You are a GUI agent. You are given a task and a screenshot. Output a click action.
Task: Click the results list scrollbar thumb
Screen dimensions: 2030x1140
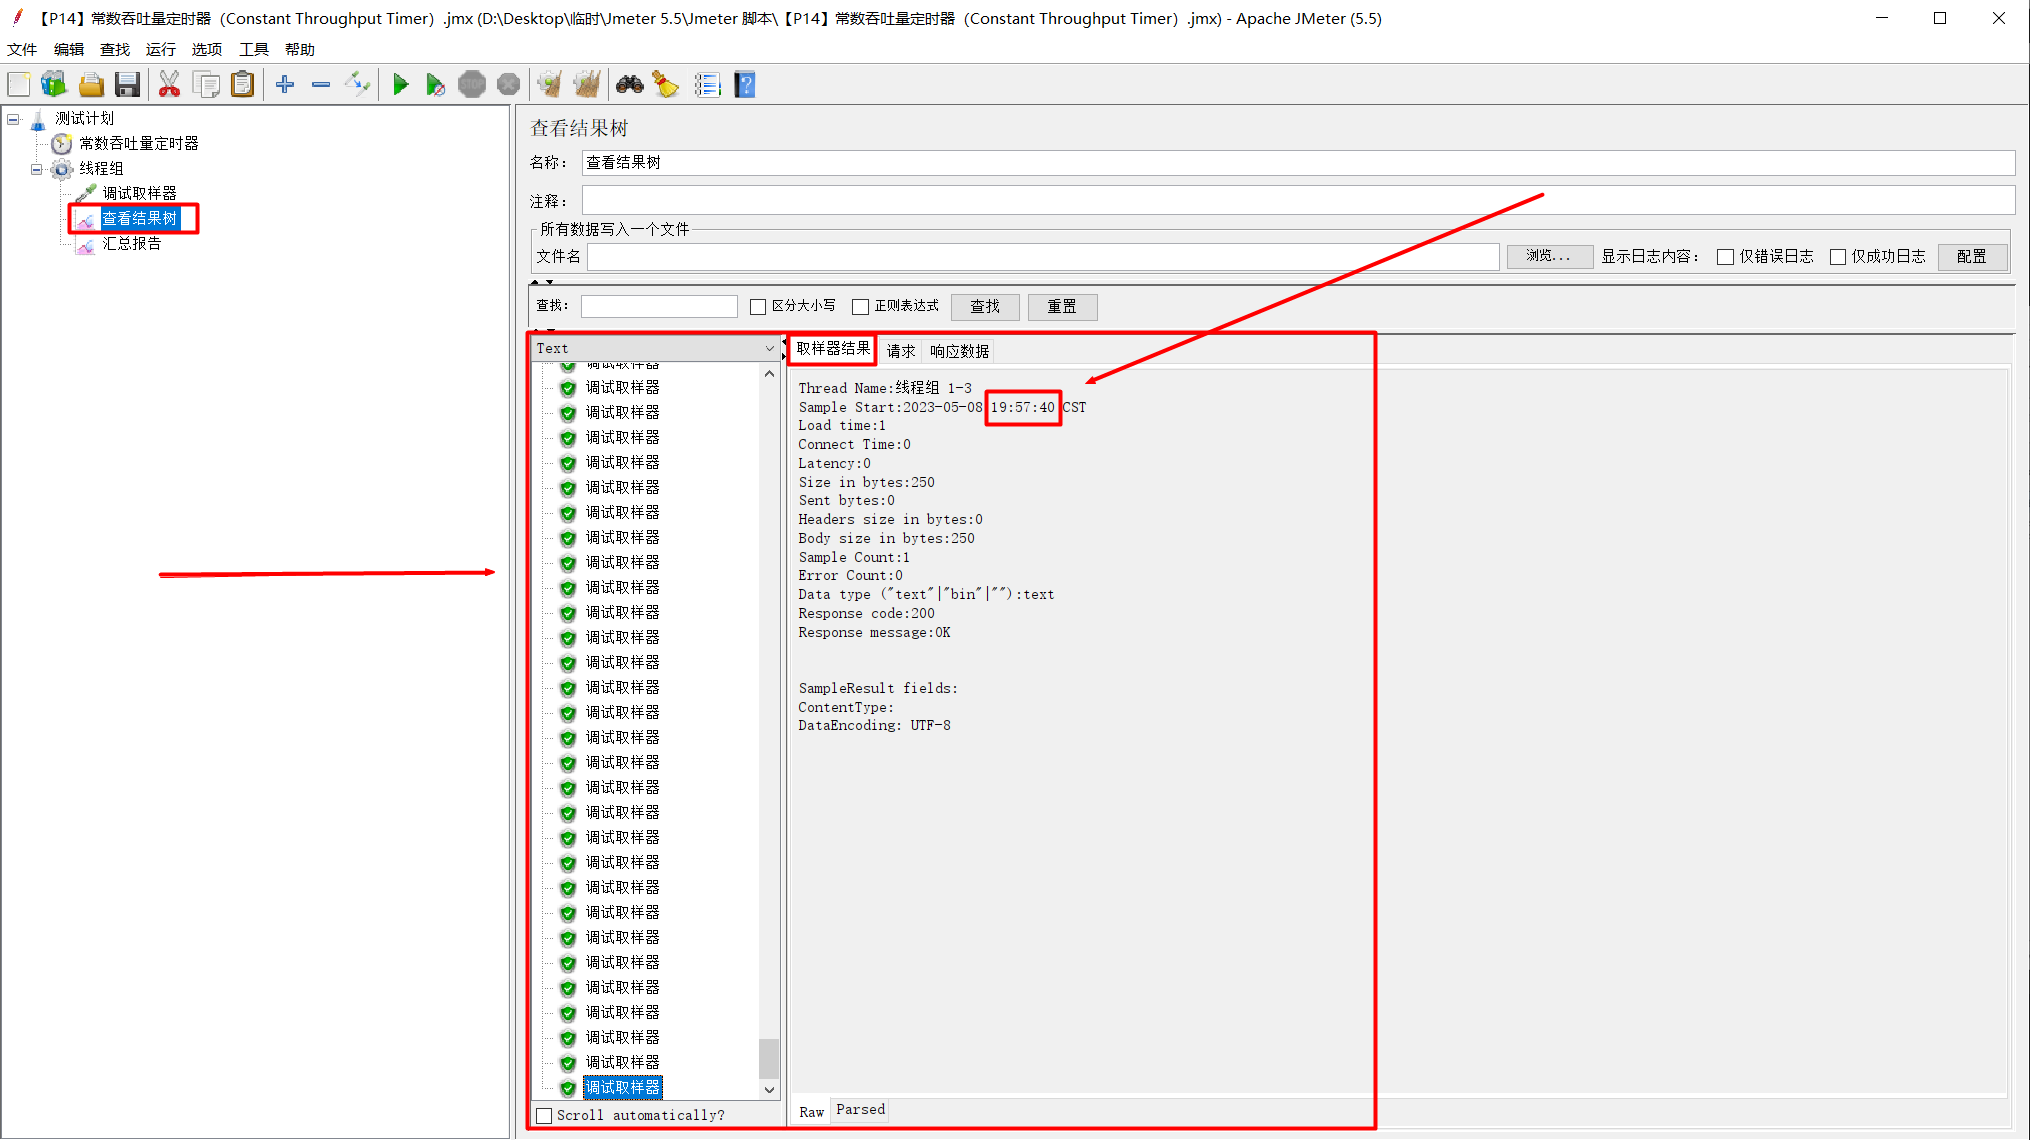(x=769, y=1059)
